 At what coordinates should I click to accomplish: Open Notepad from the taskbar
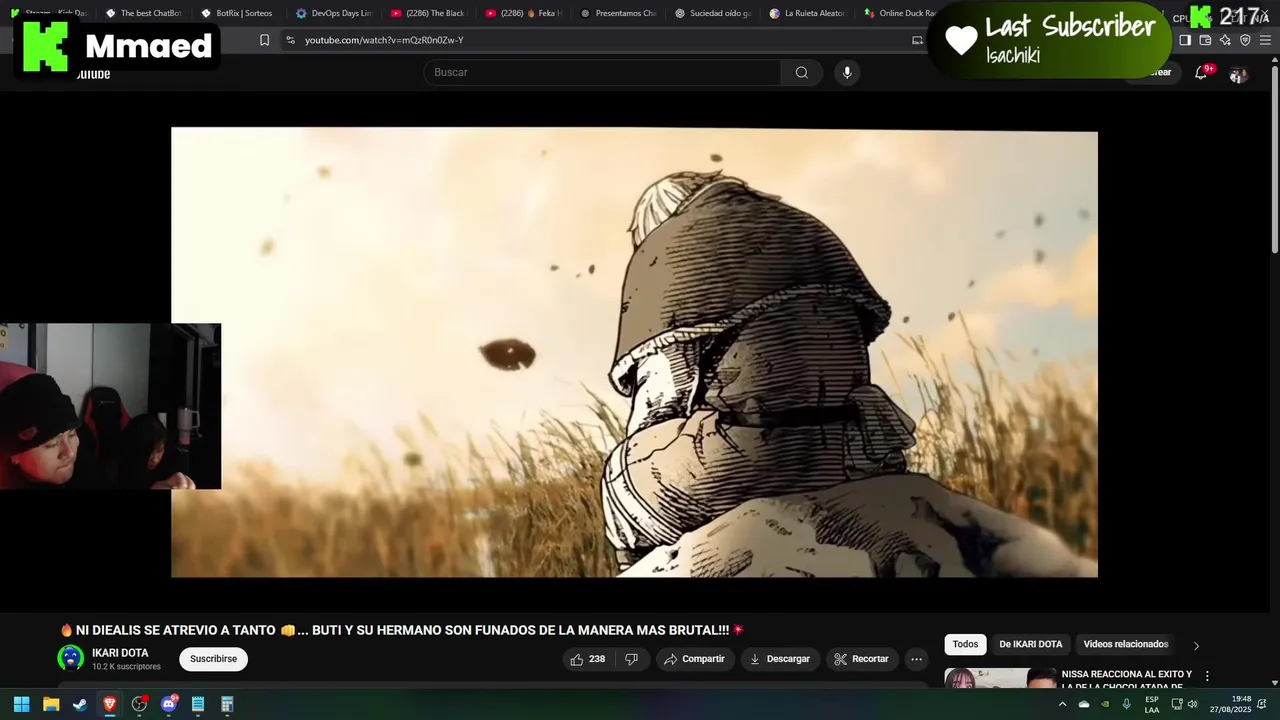point(198,704)
